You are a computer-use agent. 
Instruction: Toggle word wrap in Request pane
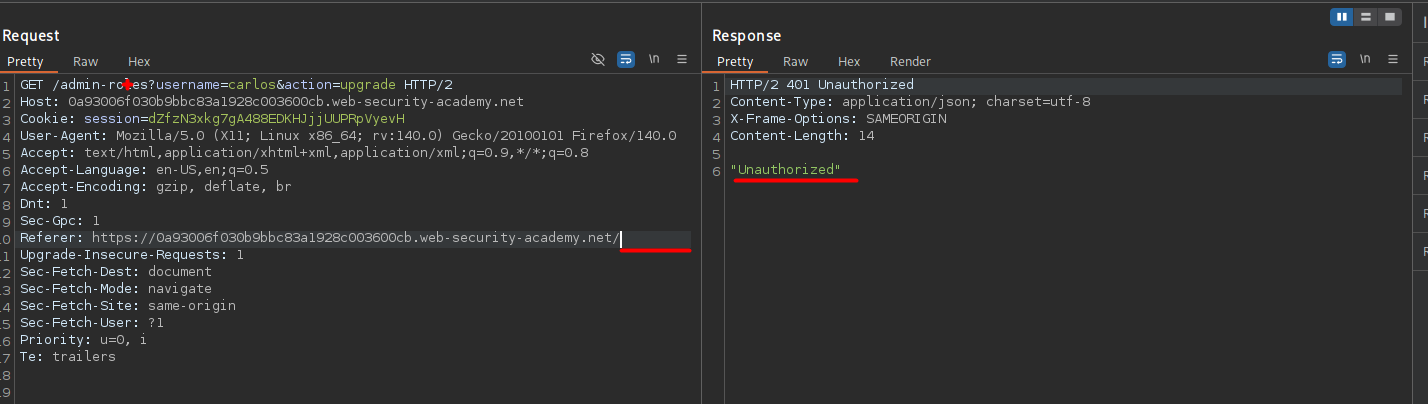626,60
